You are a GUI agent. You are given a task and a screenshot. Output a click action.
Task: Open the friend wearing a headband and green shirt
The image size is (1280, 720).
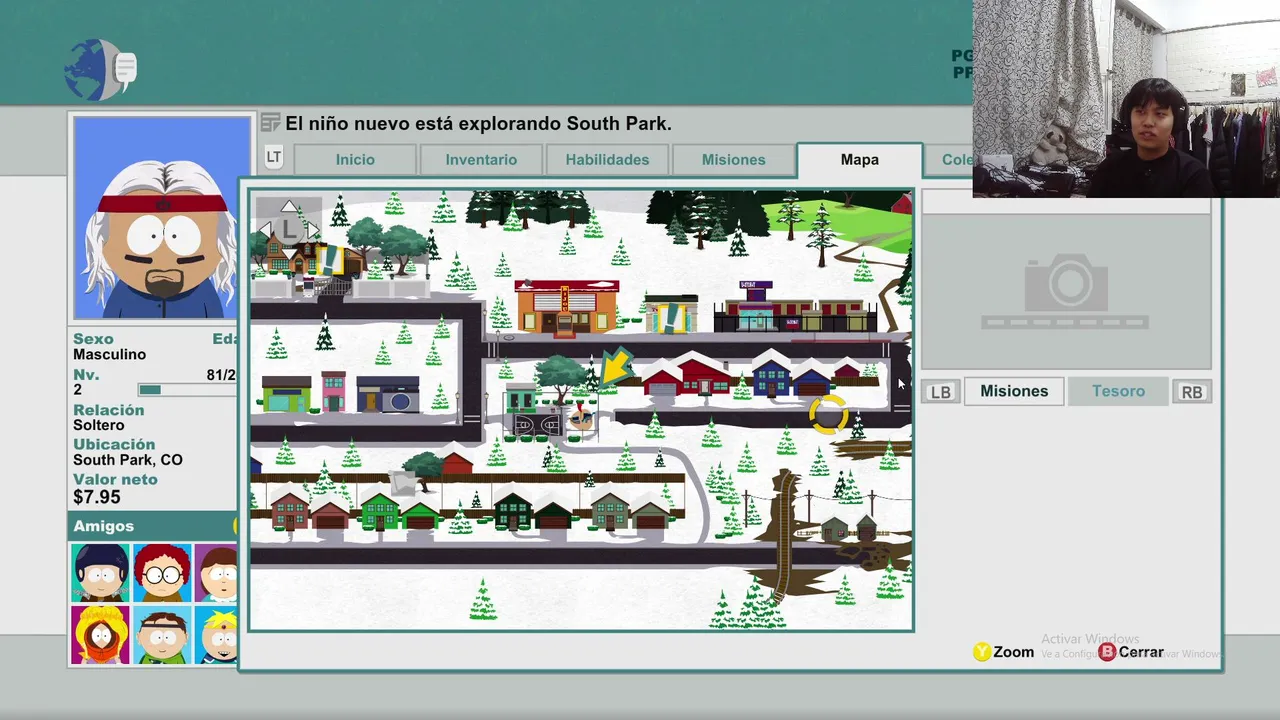tap(162, 635)
